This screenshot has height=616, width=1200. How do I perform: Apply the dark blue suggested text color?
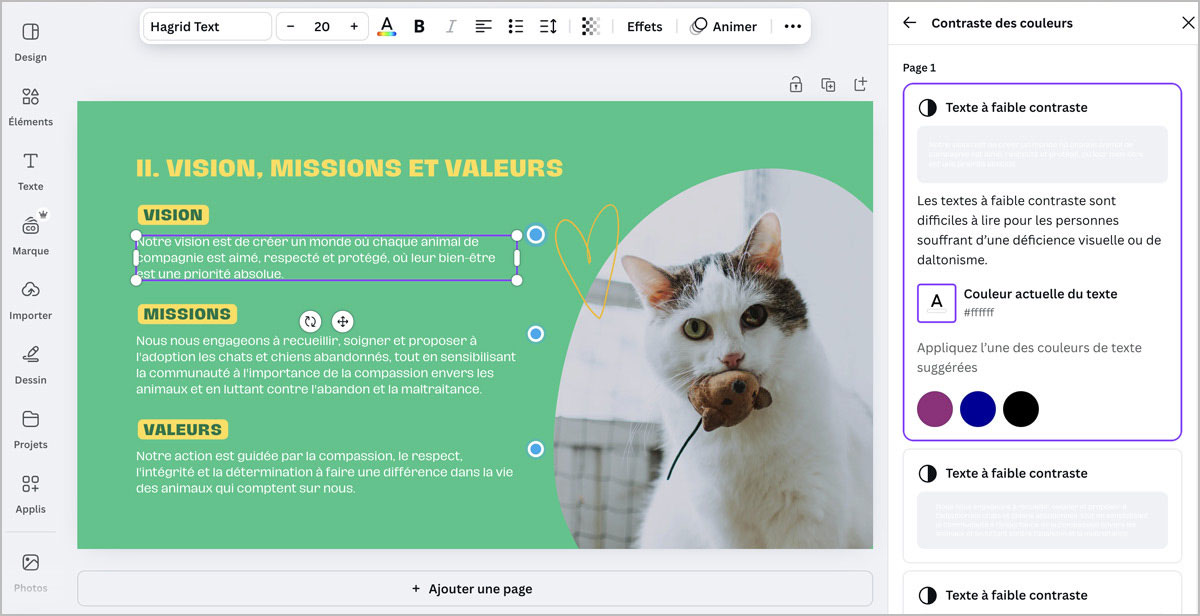point(978,409)
